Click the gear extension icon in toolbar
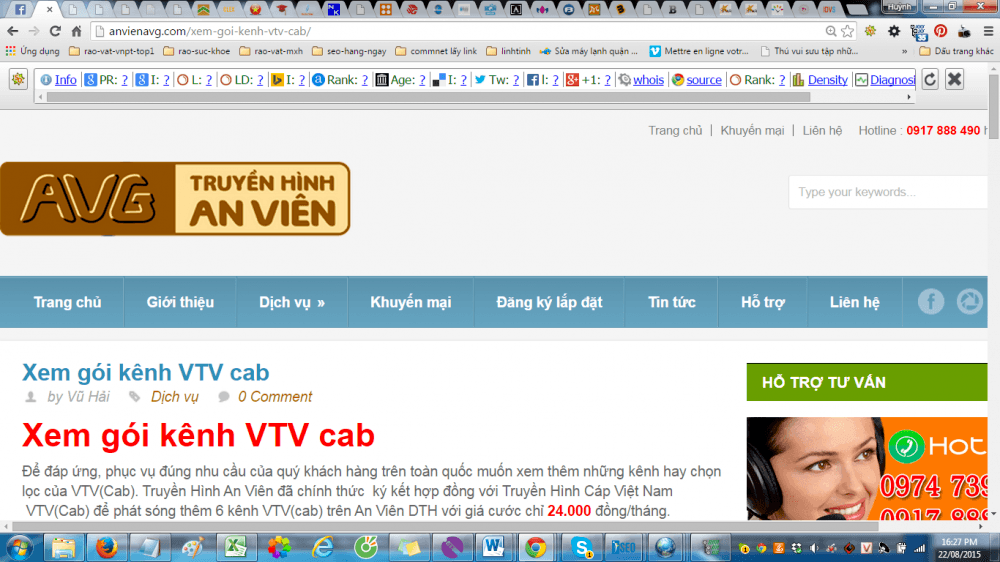1000x562 pixels. [x=894, y=31]
